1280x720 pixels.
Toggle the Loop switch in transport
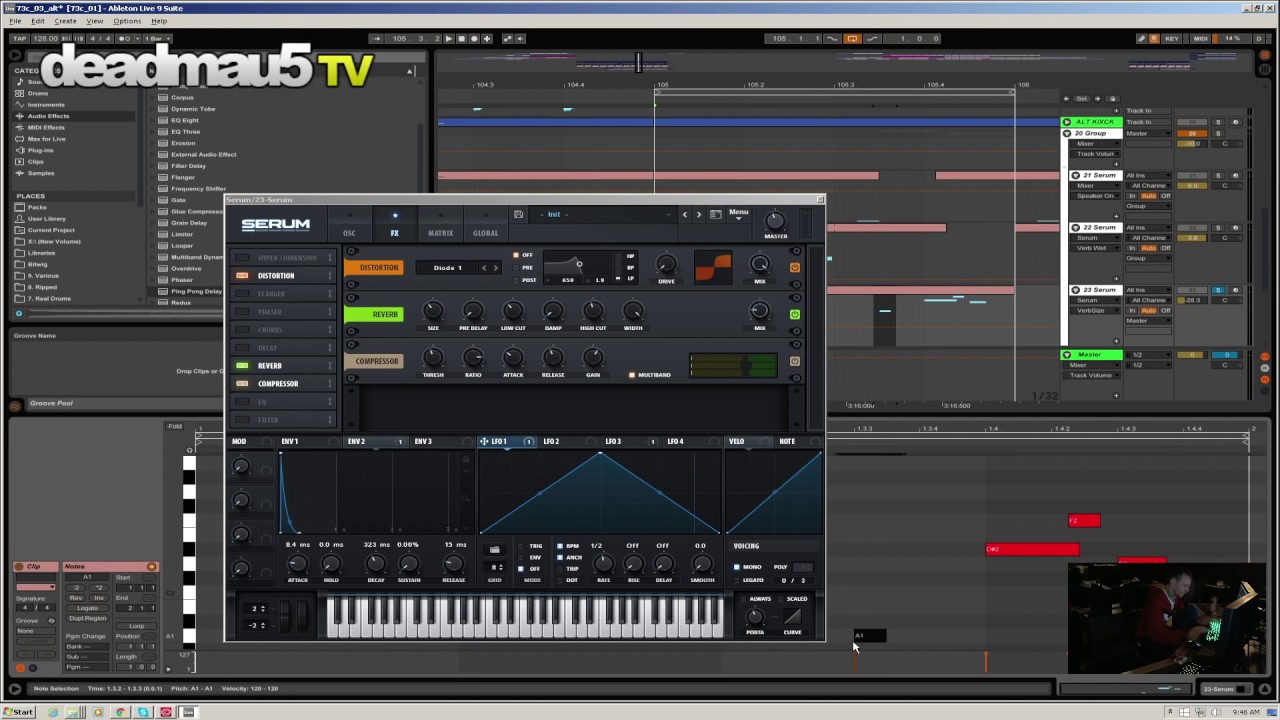(x=852, y=39)
